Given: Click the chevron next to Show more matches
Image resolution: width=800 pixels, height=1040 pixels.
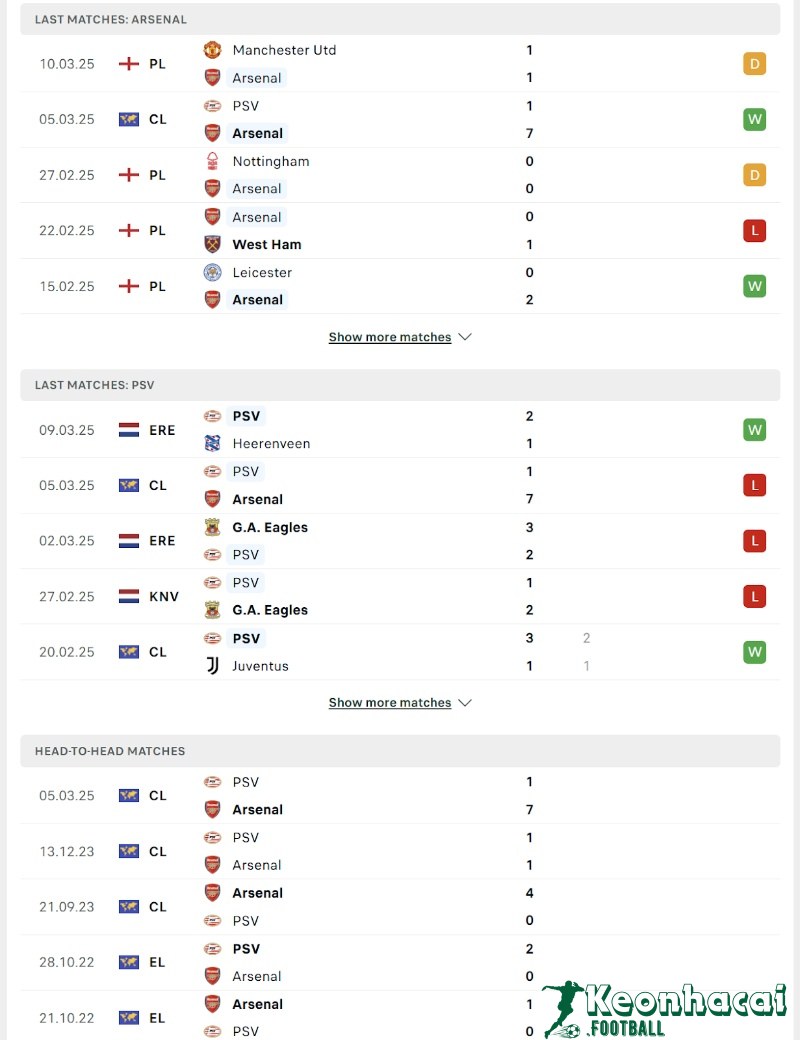Looking at the screenshot, I should pyautogui.click(x=464, y=337).
